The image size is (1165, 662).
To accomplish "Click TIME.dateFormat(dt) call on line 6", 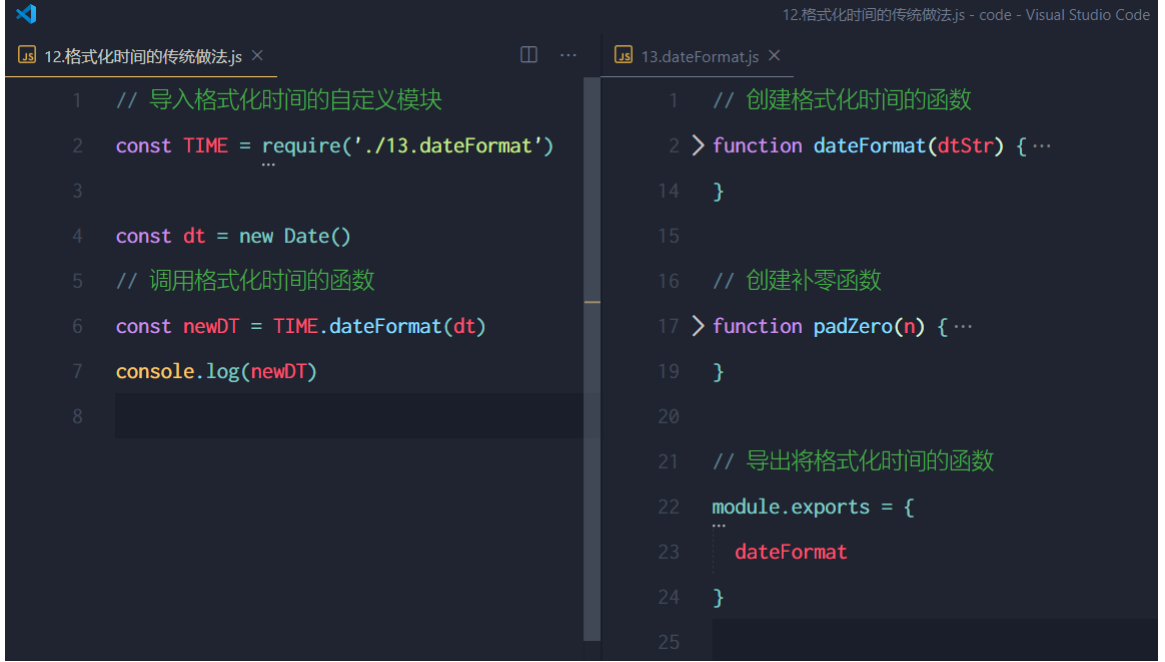I will pos(379,326).
